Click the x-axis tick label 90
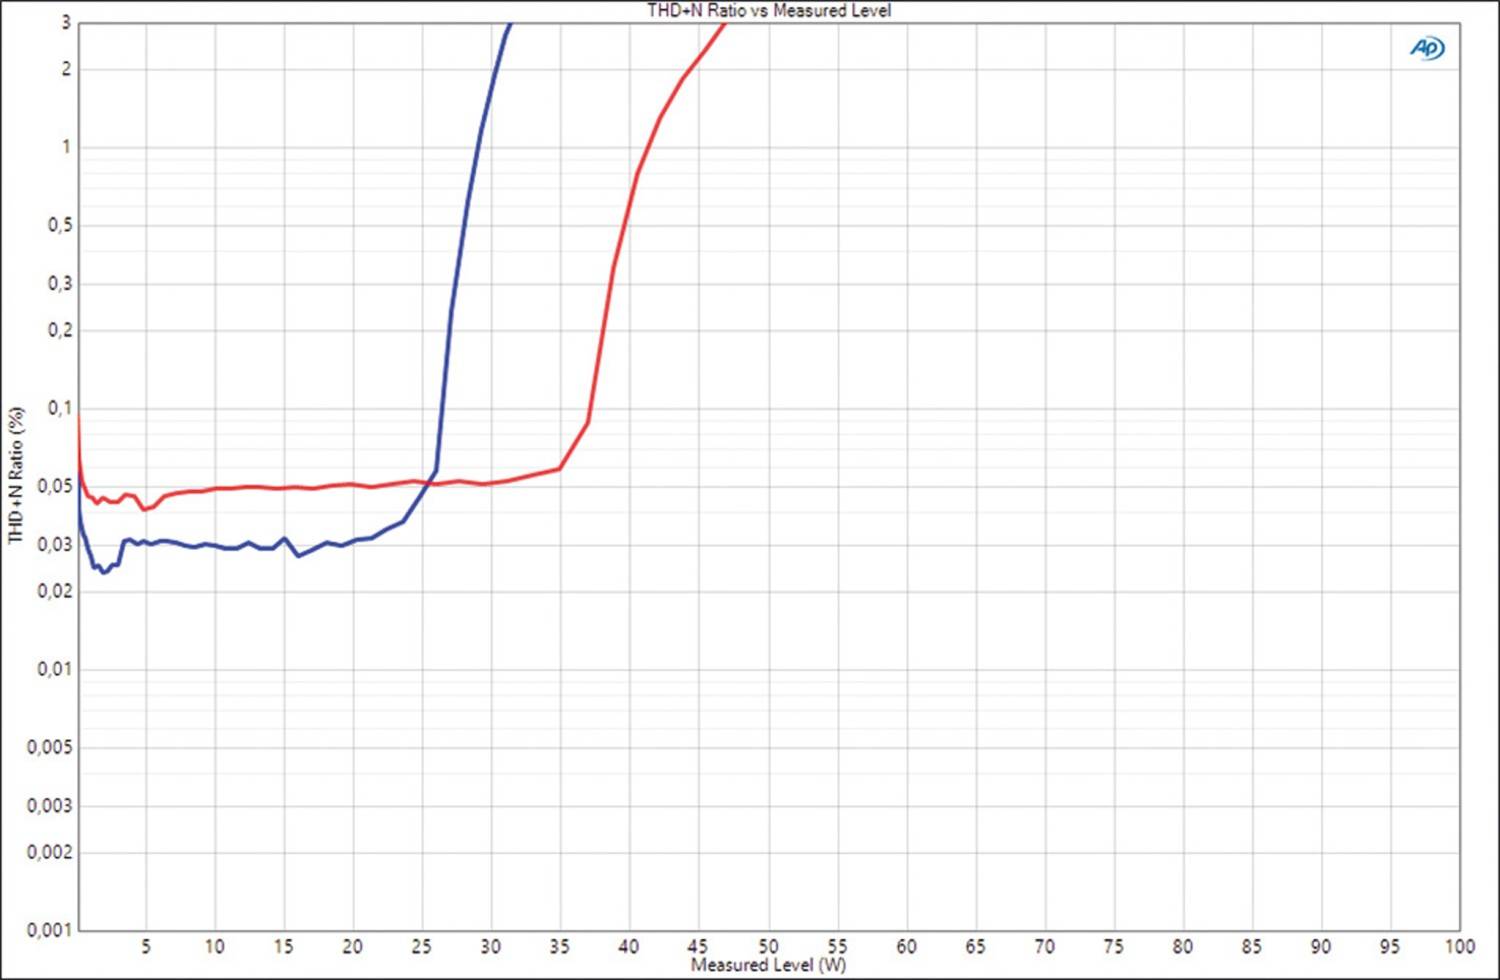The height and width of the screenshot is (980, 1500). (x=1320, y=946)
